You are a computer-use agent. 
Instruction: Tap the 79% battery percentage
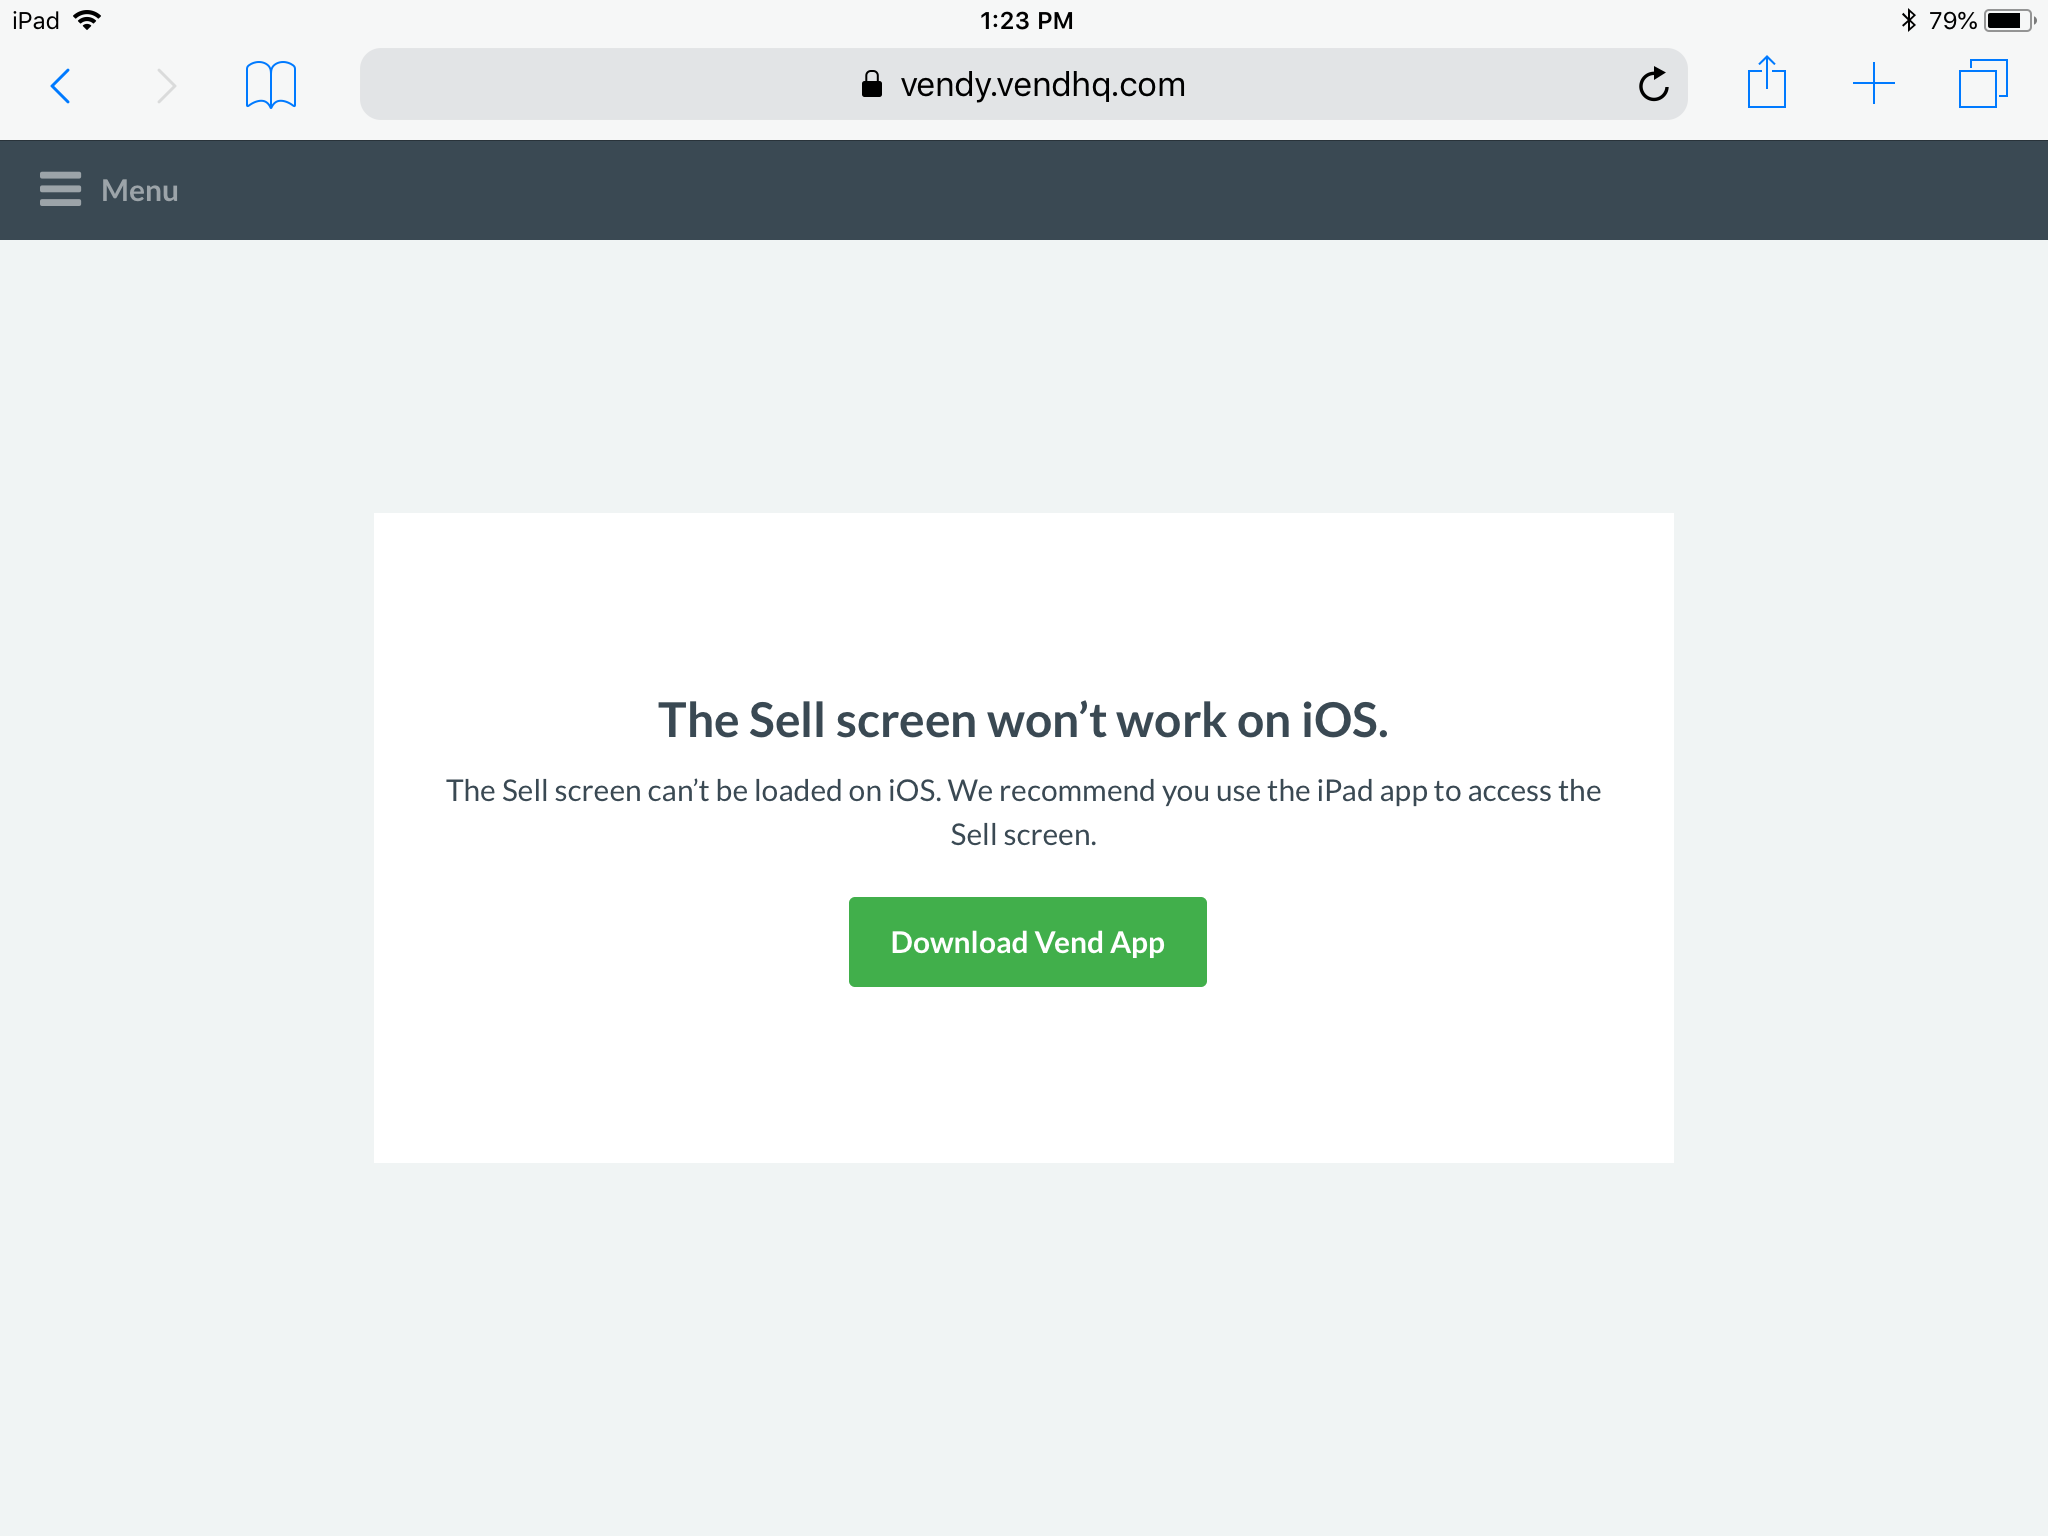pos(1952,20)
